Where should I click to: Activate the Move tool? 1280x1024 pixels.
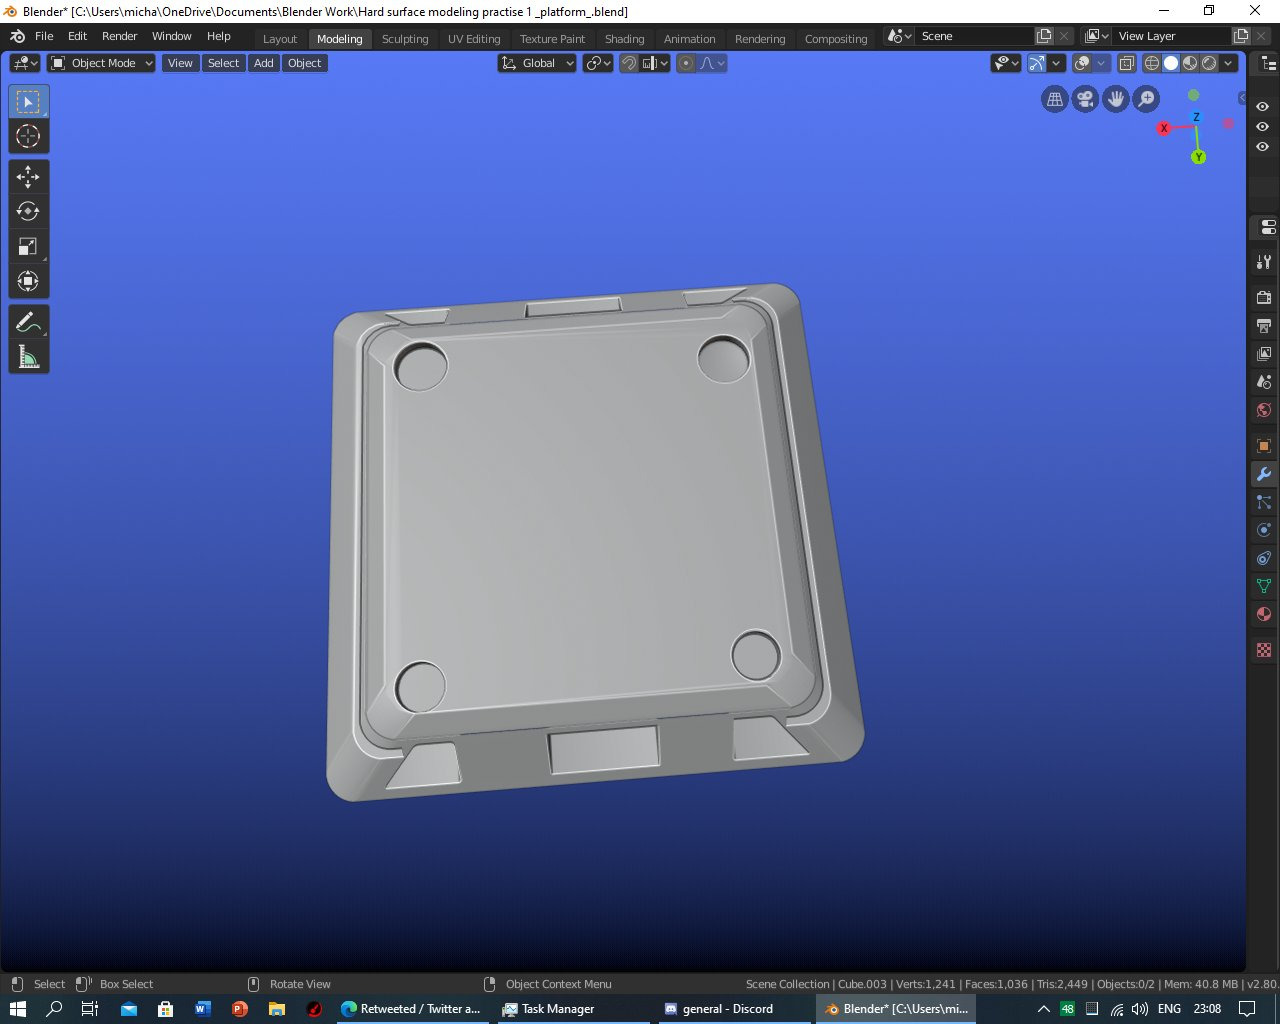click(28, 177)
